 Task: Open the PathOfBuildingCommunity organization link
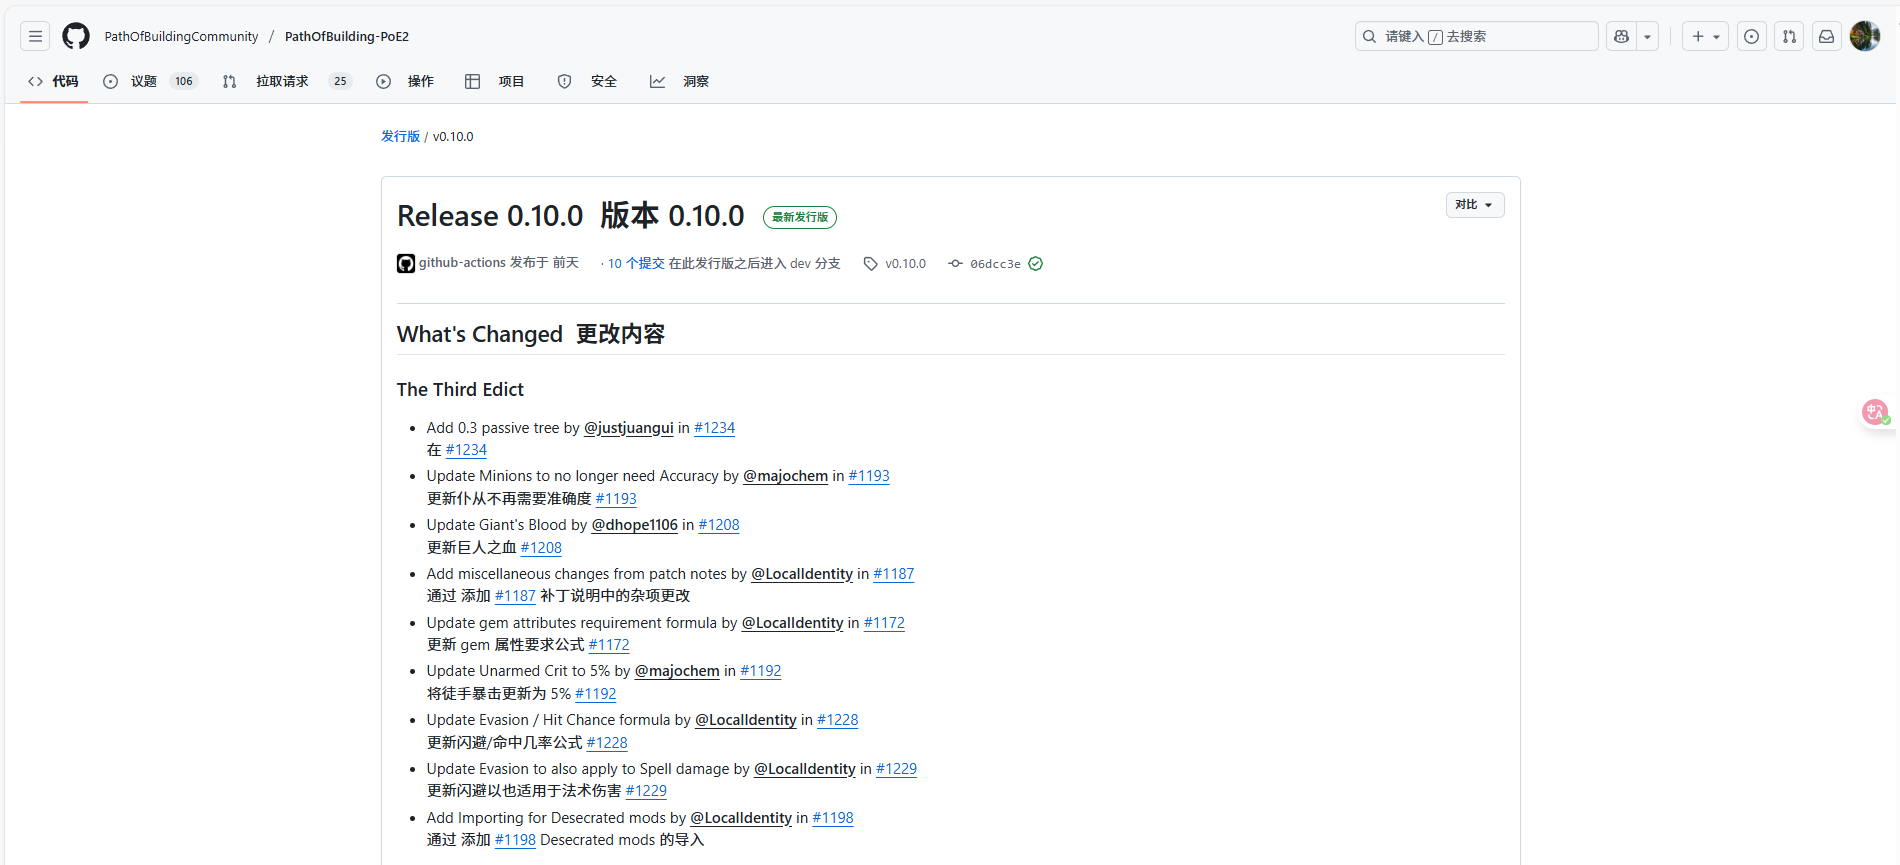click(x=181, y=37)
